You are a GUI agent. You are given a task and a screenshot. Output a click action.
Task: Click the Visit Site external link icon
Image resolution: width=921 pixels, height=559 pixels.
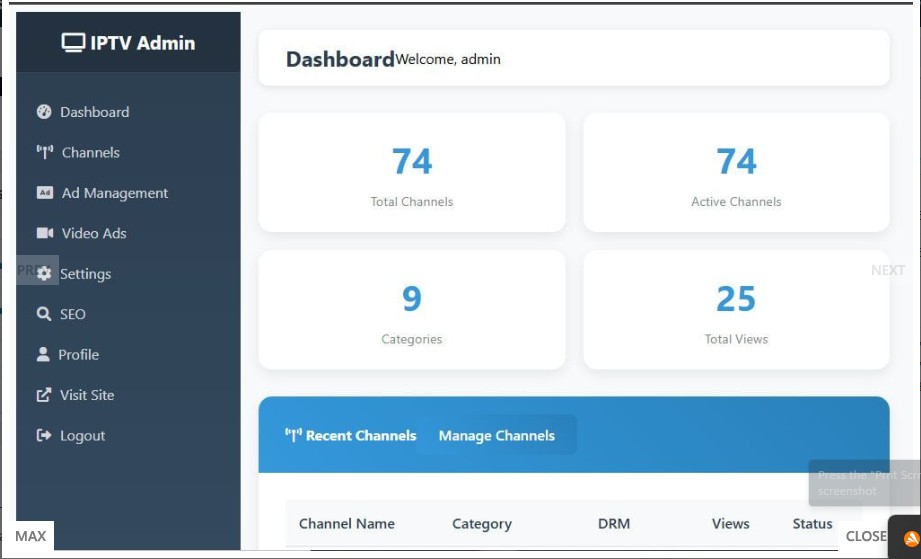click(x=44, y=395)
